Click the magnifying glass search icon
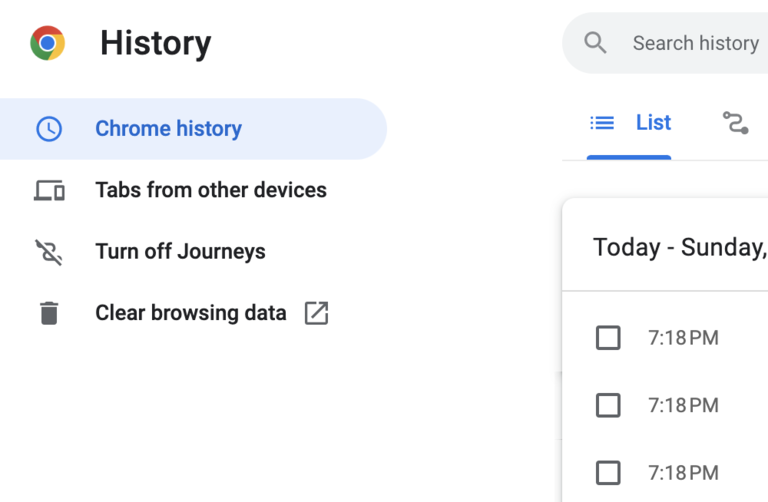The height and width of the screenshot is (502, 768). coord(596,43)
